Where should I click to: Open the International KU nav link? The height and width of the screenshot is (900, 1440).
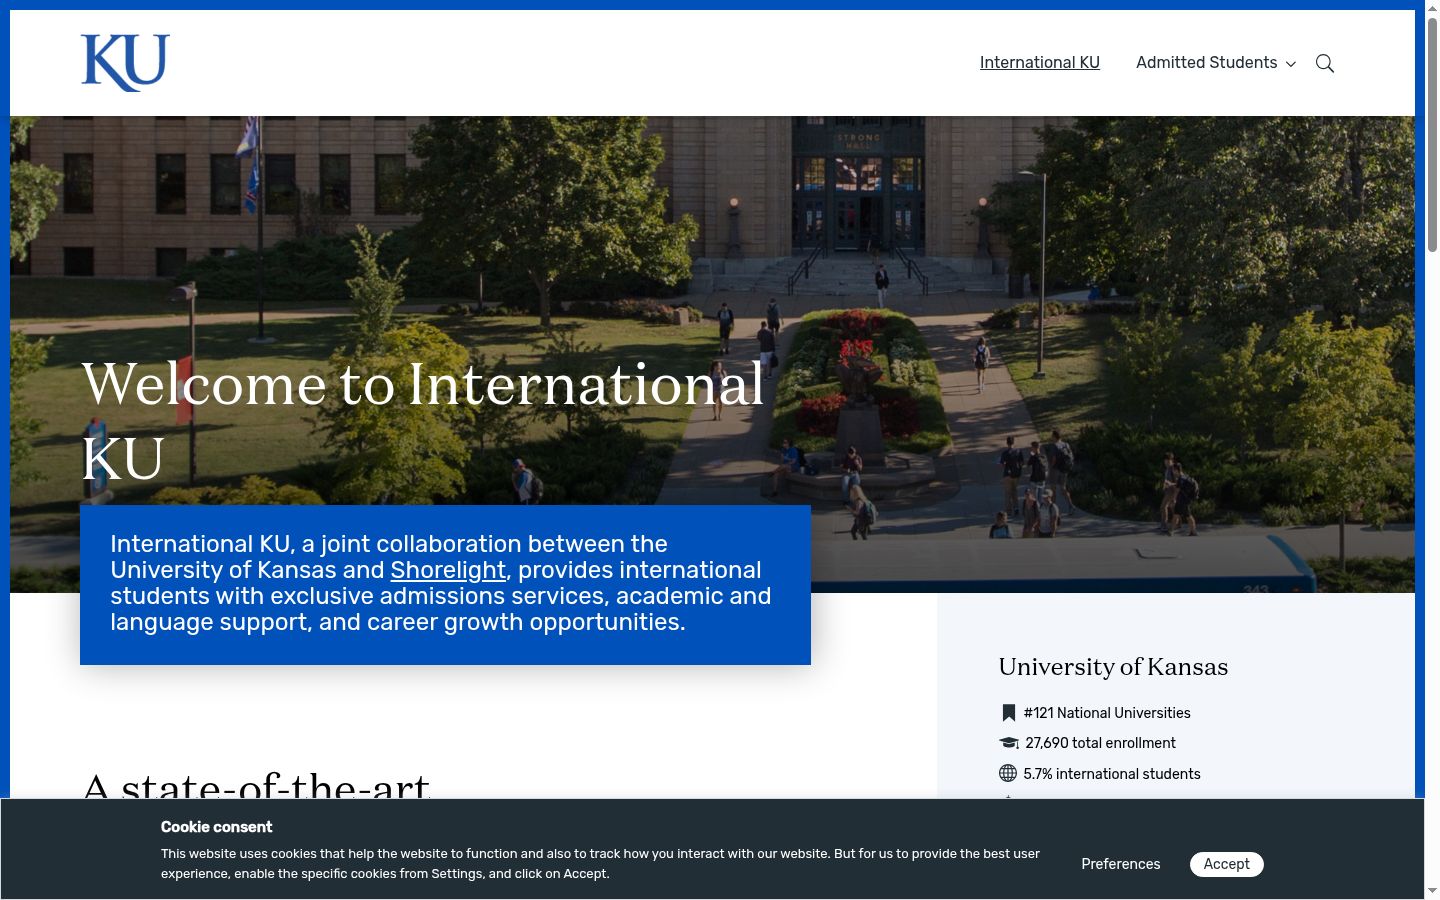(x=1040, y=63)
